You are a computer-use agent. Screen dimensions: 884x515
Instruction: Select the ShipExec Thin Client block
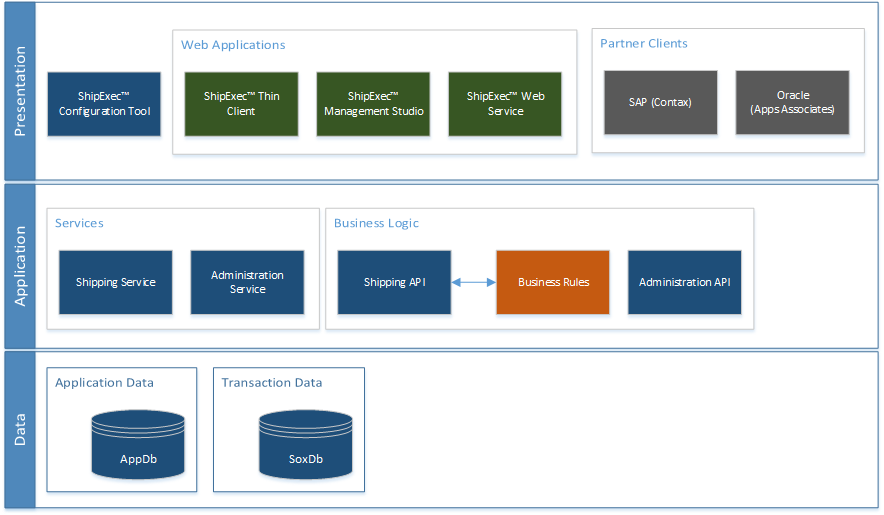[241, 104]
